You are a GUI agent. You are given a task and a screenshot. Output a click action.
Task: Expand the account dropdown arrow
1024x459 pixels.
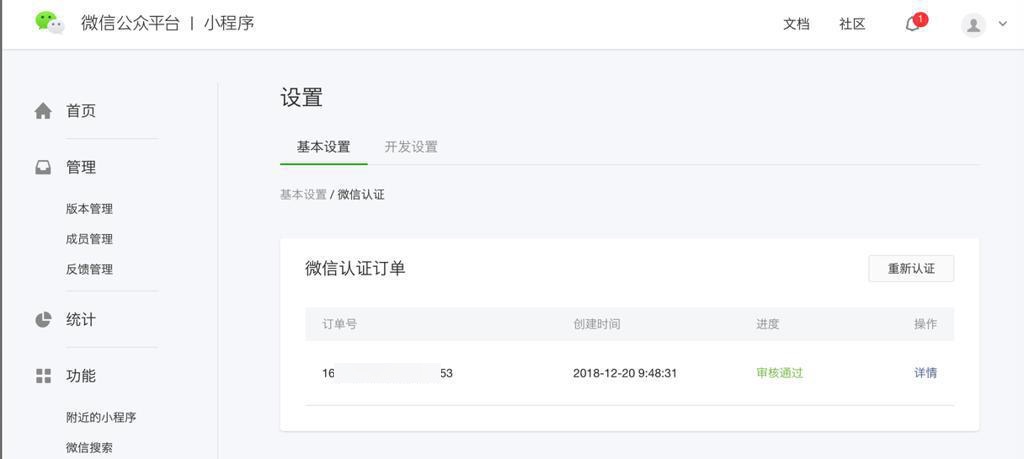(1003, 24)
